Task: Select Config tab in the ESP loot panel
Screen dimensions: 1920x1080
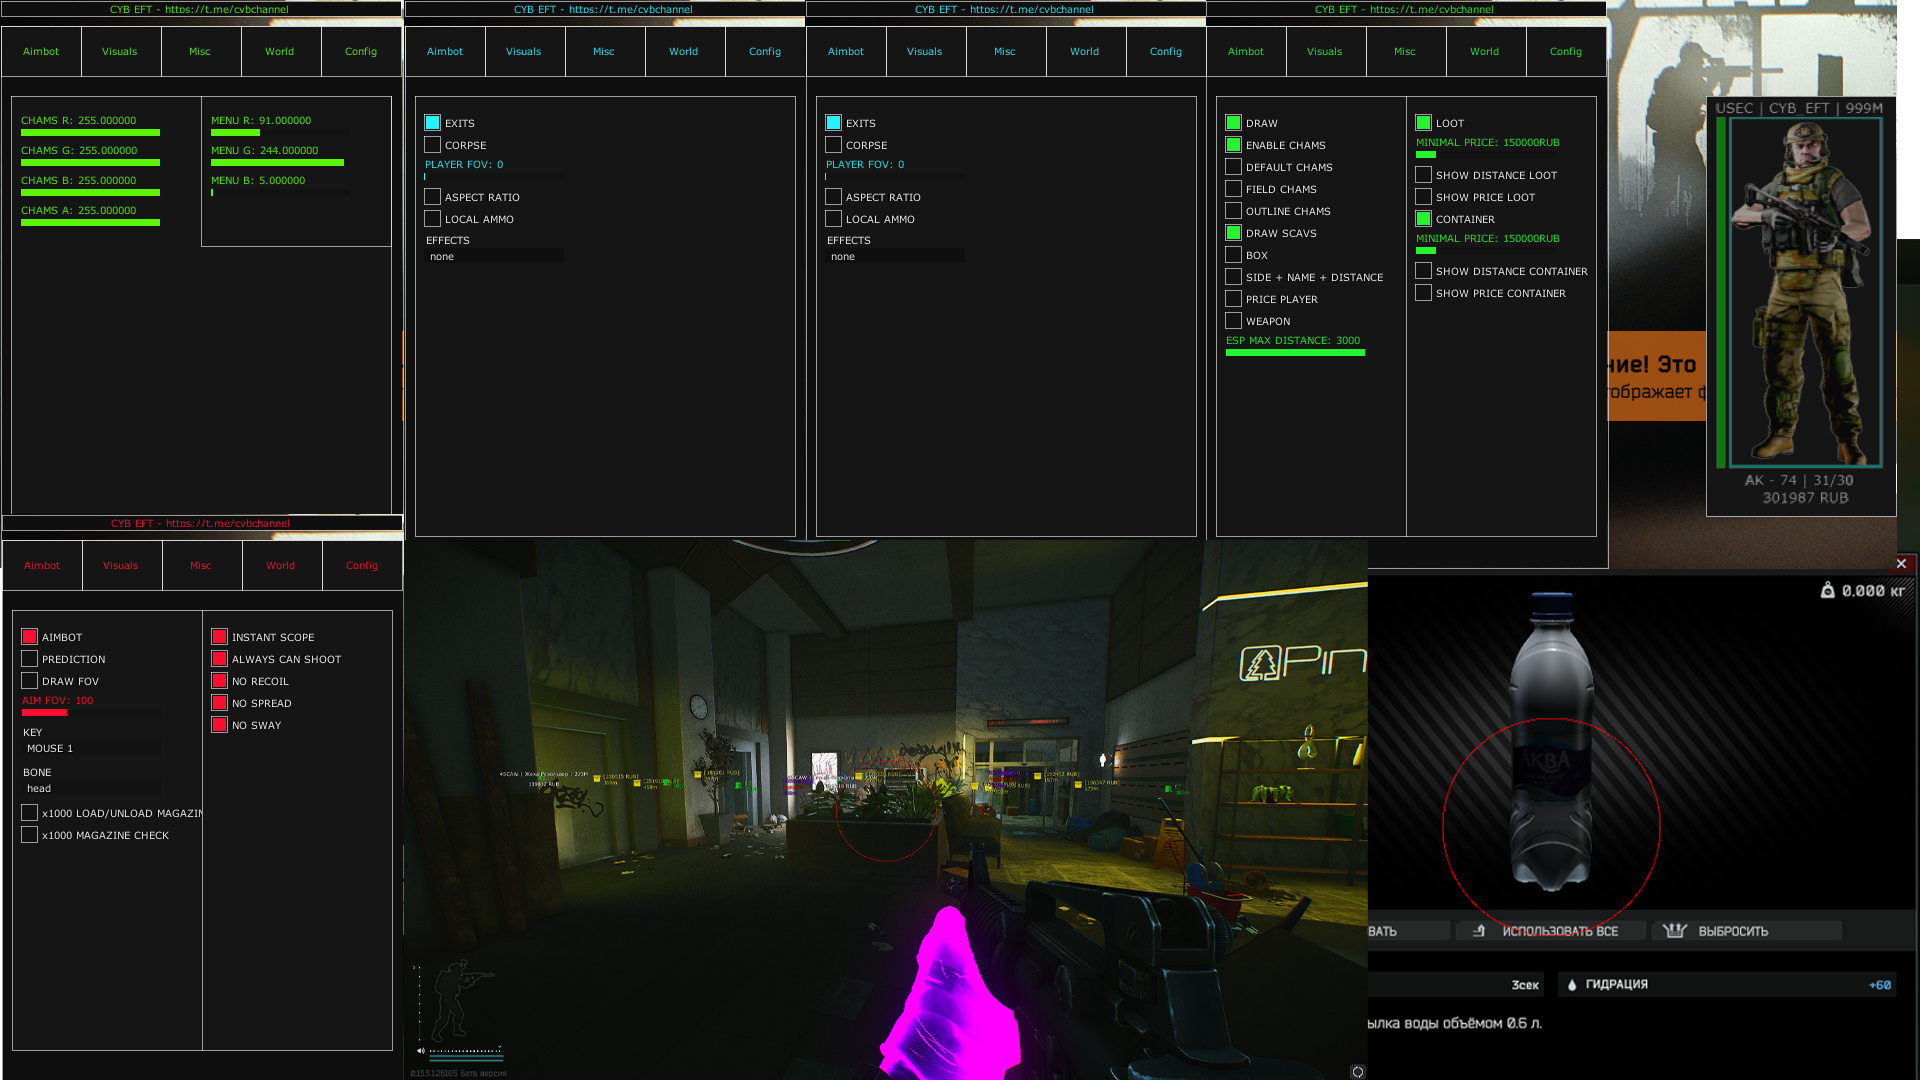Action: click(1566, 51)
